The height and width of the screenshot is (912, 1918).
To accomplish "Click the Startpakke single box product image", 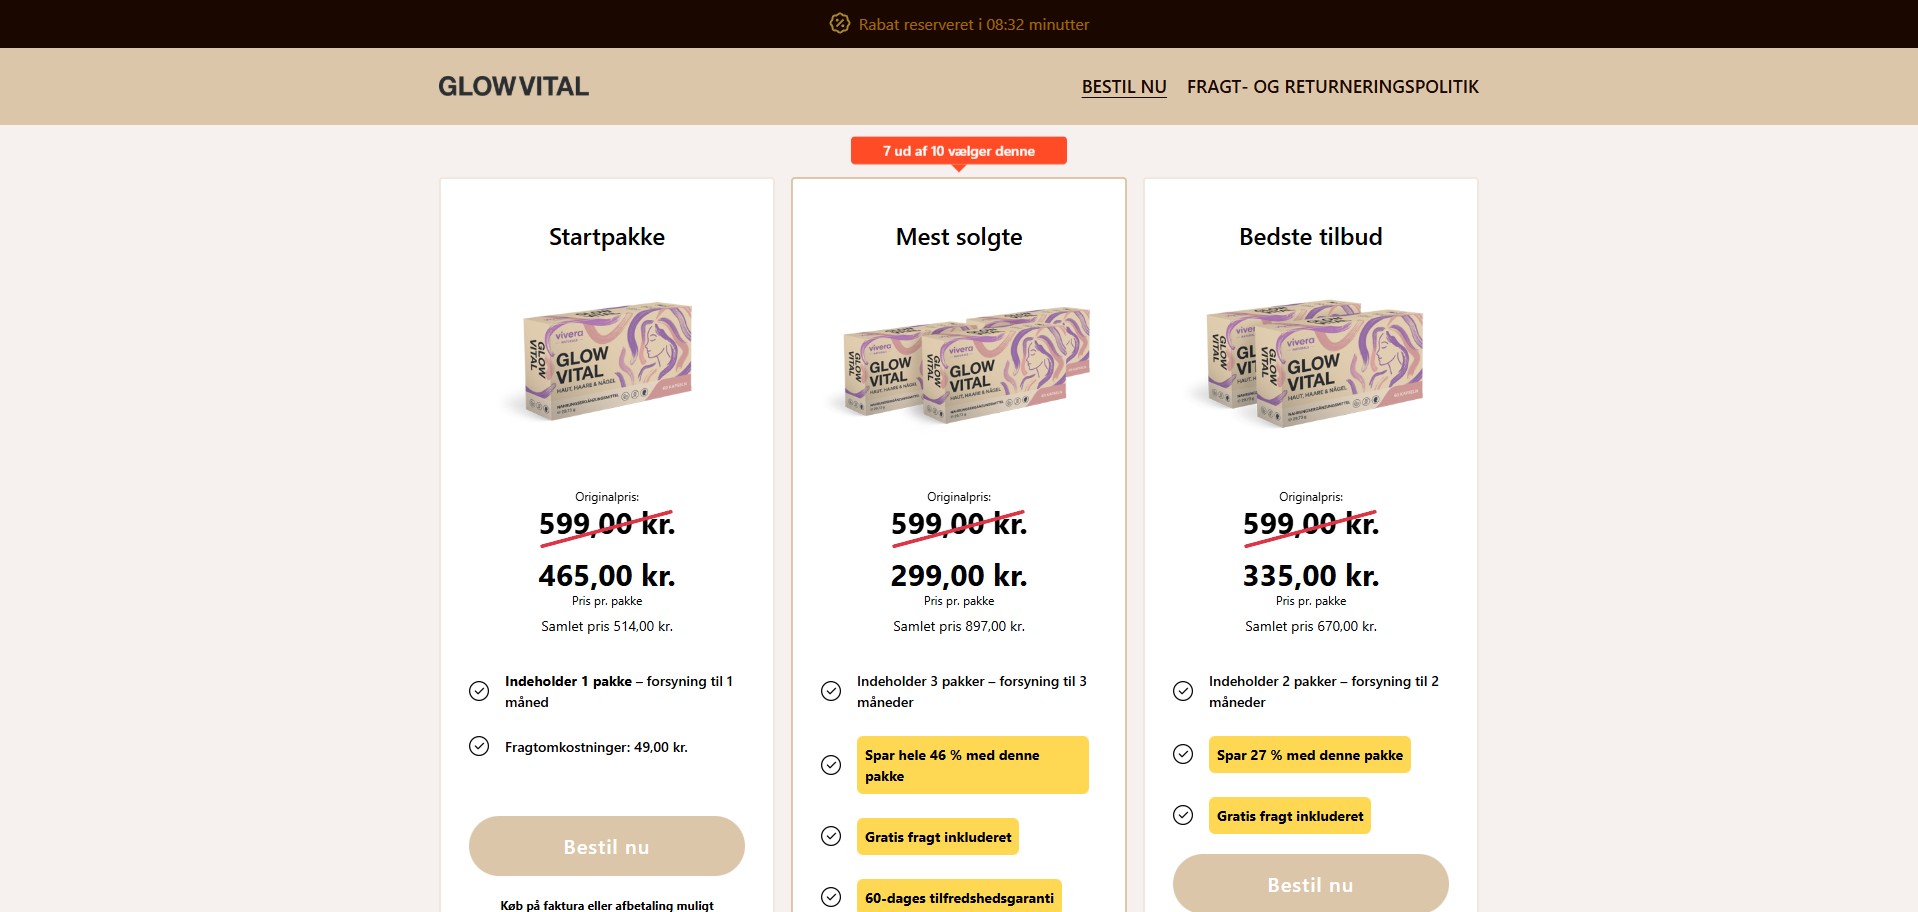I will tap(607, 362).
